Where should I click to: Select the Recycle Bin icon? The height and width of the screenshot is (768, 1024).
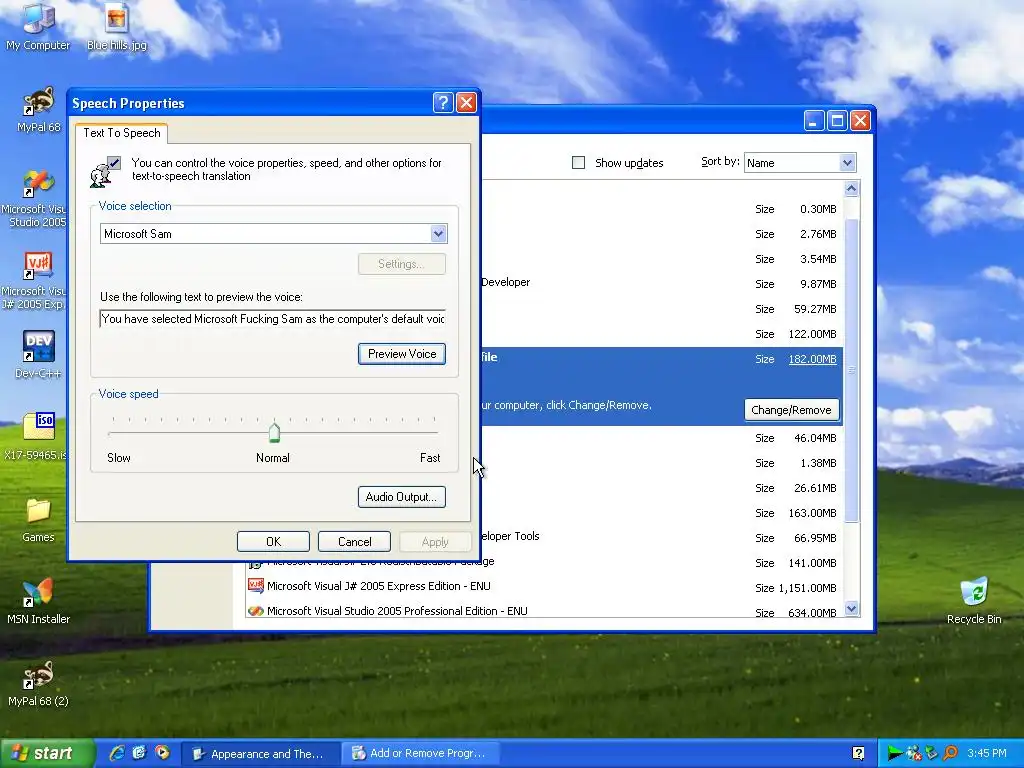coord(974,601)
